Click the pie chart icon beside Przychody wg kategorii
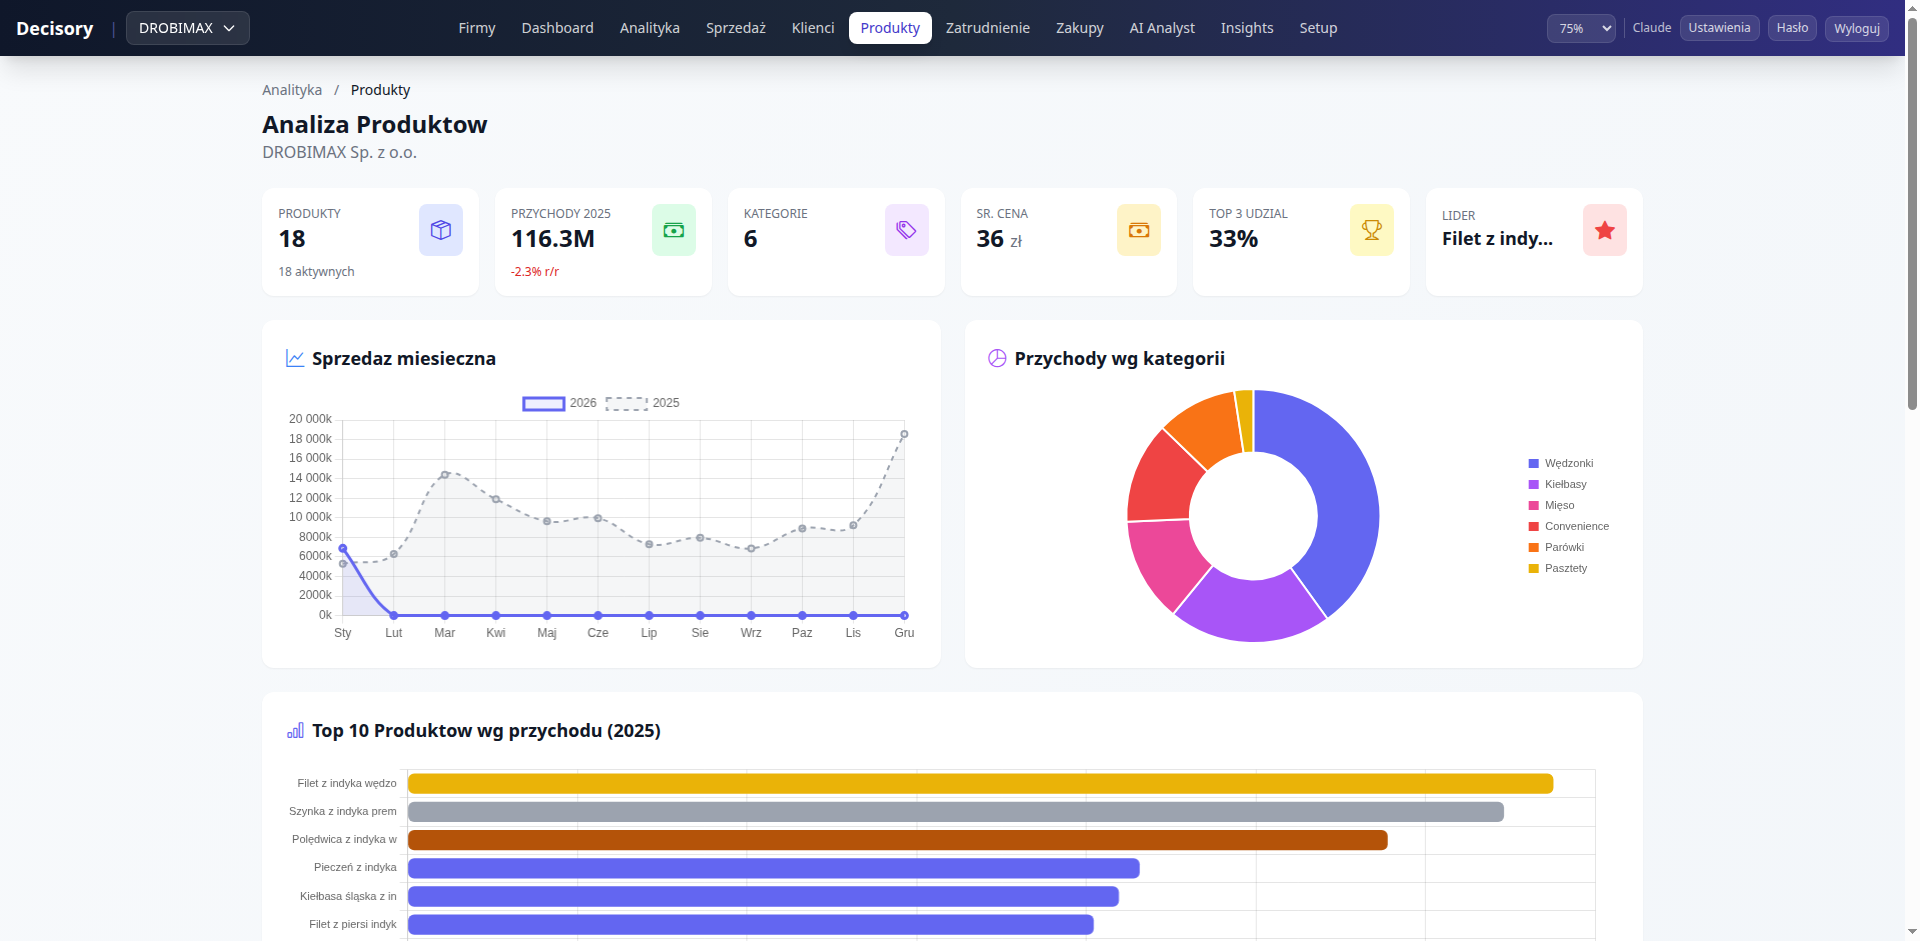Screen dimensions: 1920x941 tap(997, 358)
